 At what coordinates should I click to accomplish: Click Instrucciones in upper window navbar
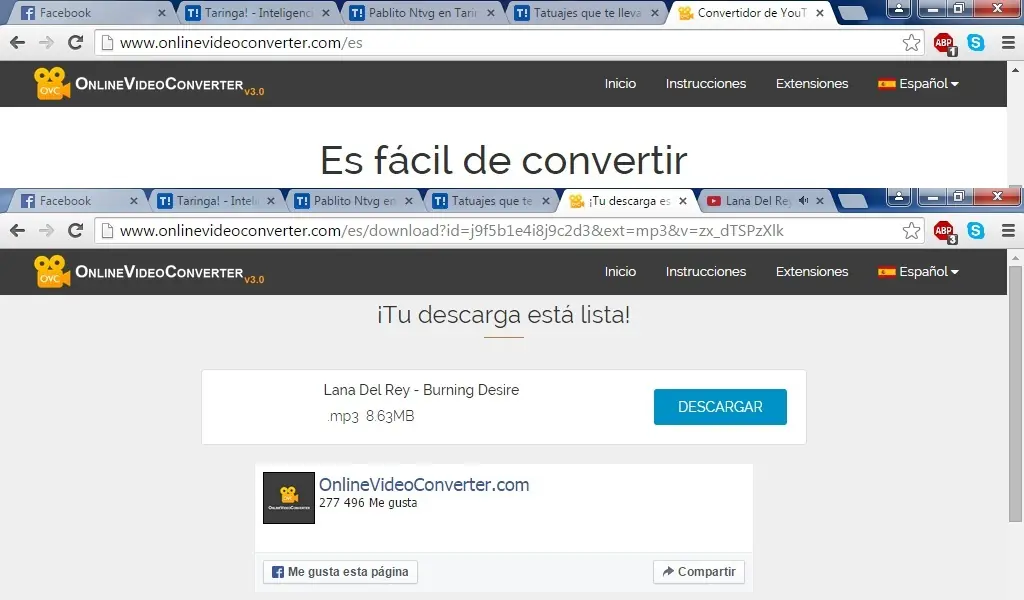coord(705,84)
